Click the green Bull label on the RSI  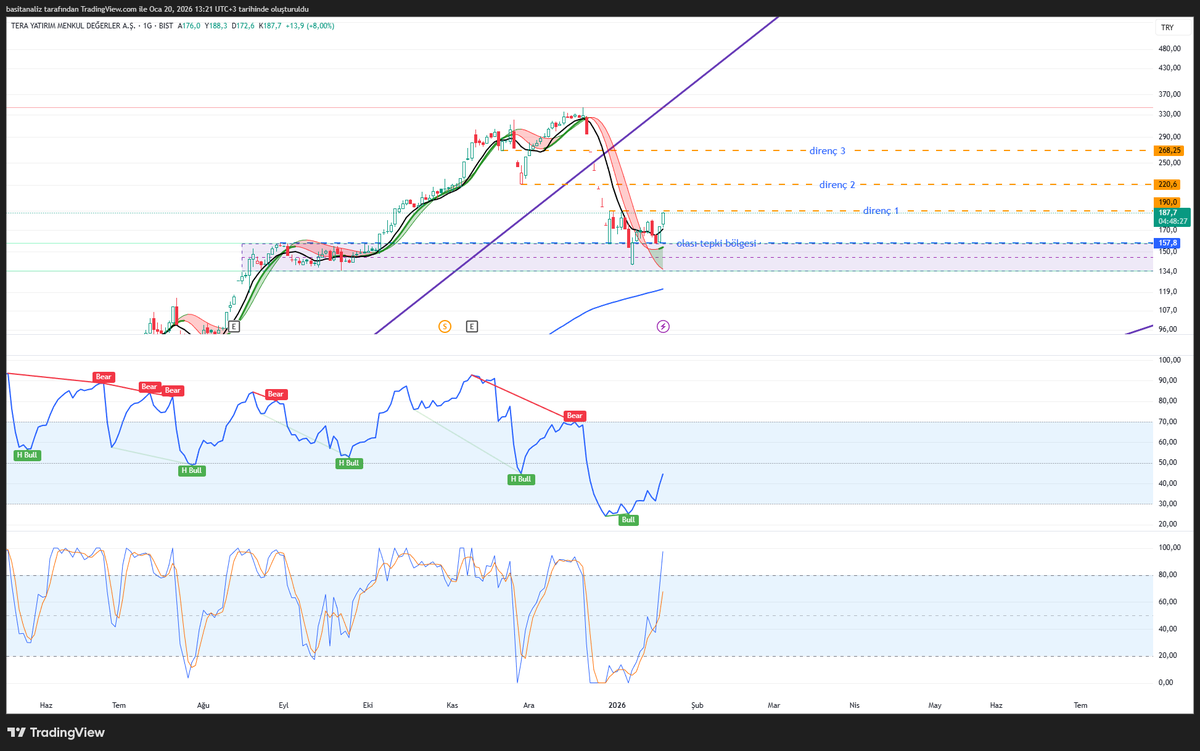pyautogui.click(x=628, y=520)
